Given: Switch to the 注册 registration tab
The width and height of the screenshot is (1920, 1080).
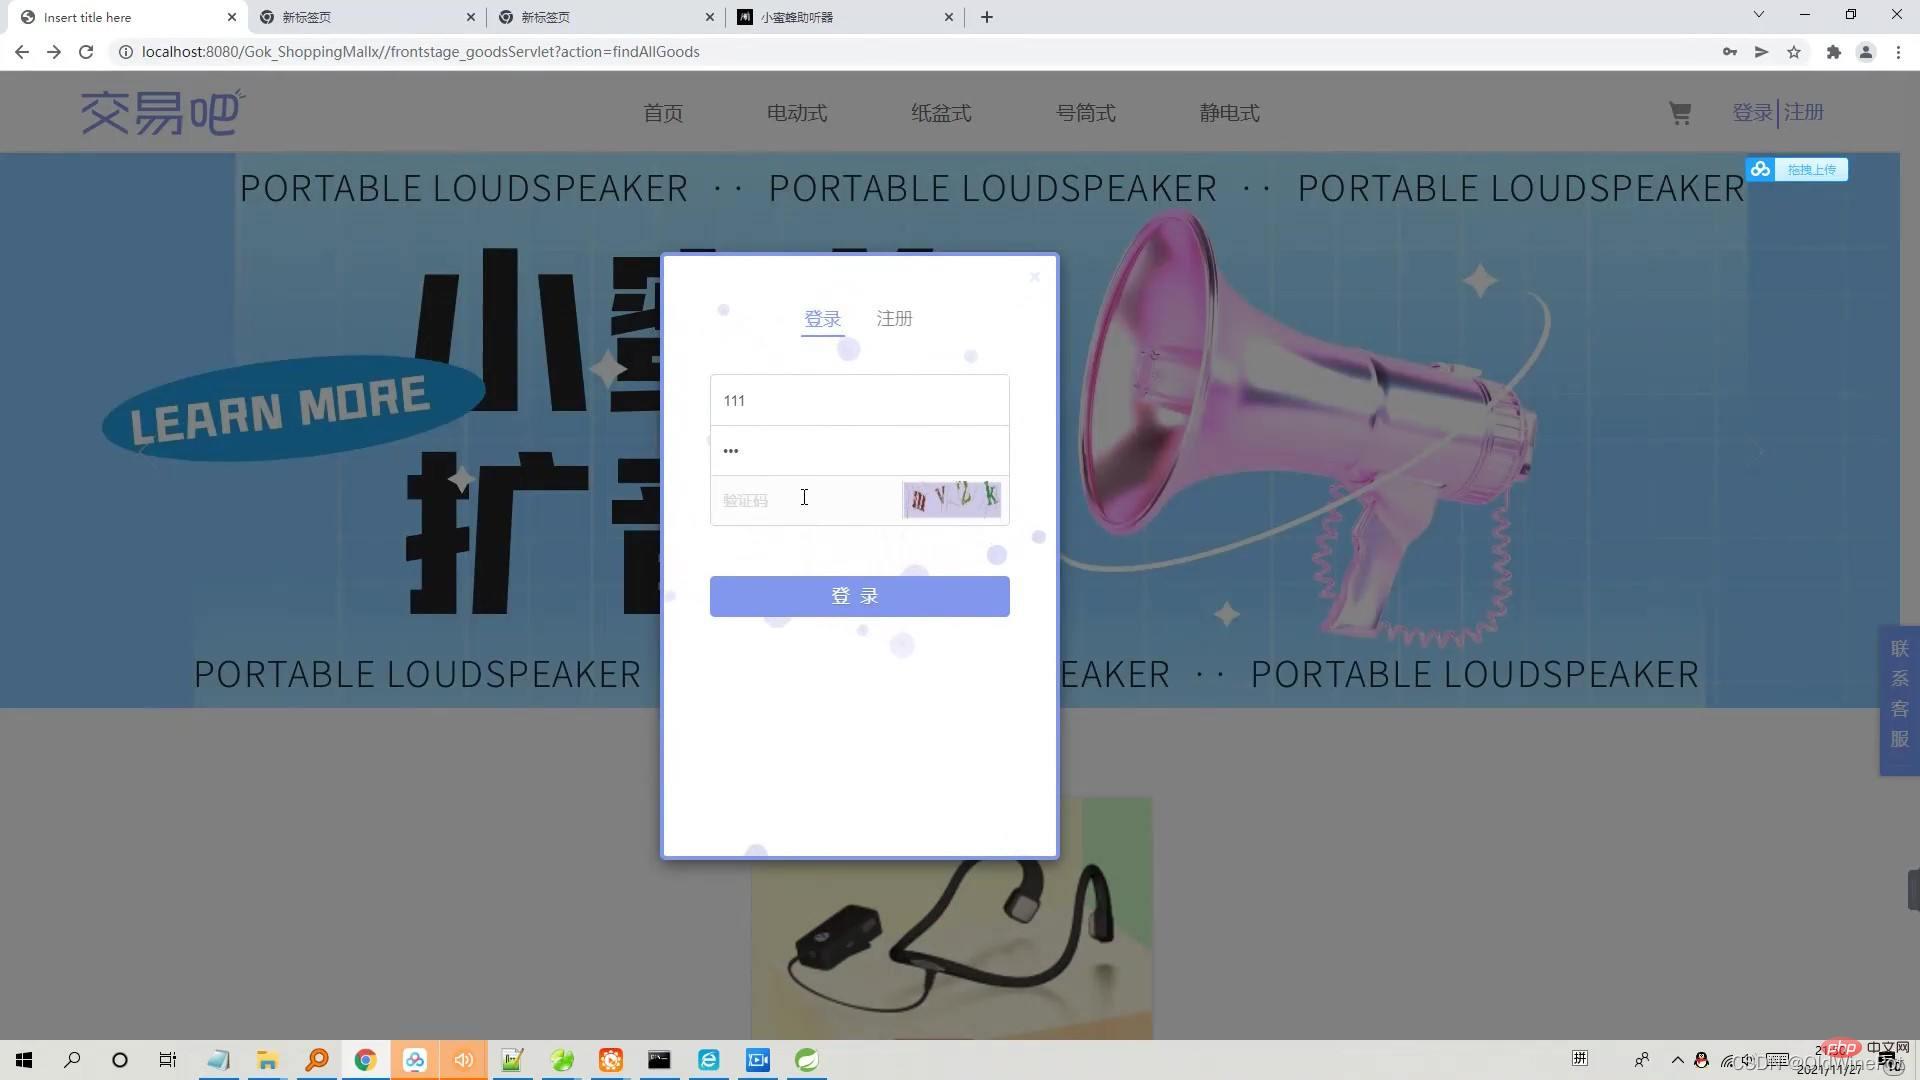Looking at the screenshot, I should 893,318.
